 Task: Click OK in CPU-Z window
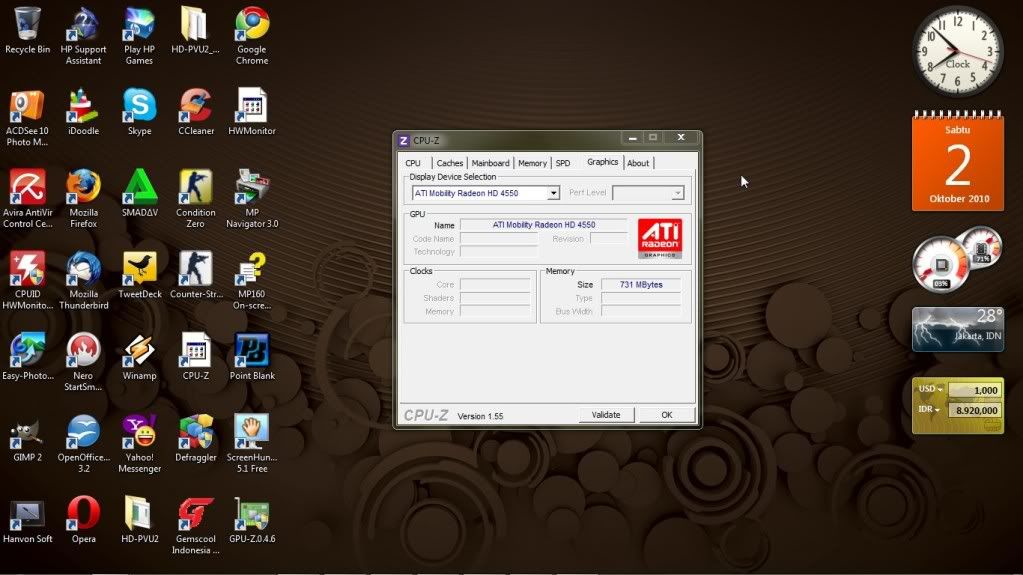[667, 414]
